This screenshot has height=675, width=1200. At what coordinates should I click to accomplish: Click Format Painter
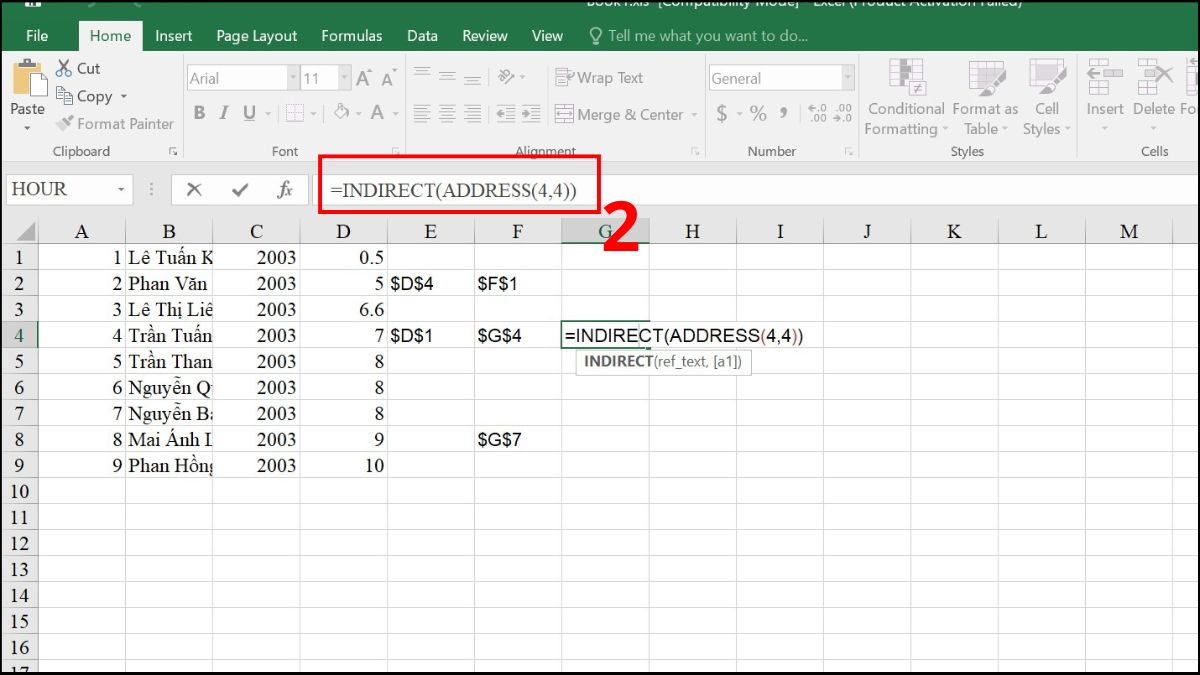113,123
